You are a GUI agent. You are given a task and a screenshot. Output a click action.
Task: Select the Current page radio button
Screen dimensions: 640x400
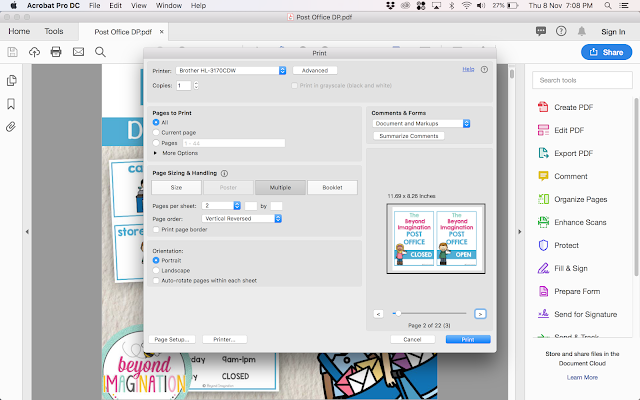(x=156, y=132)
